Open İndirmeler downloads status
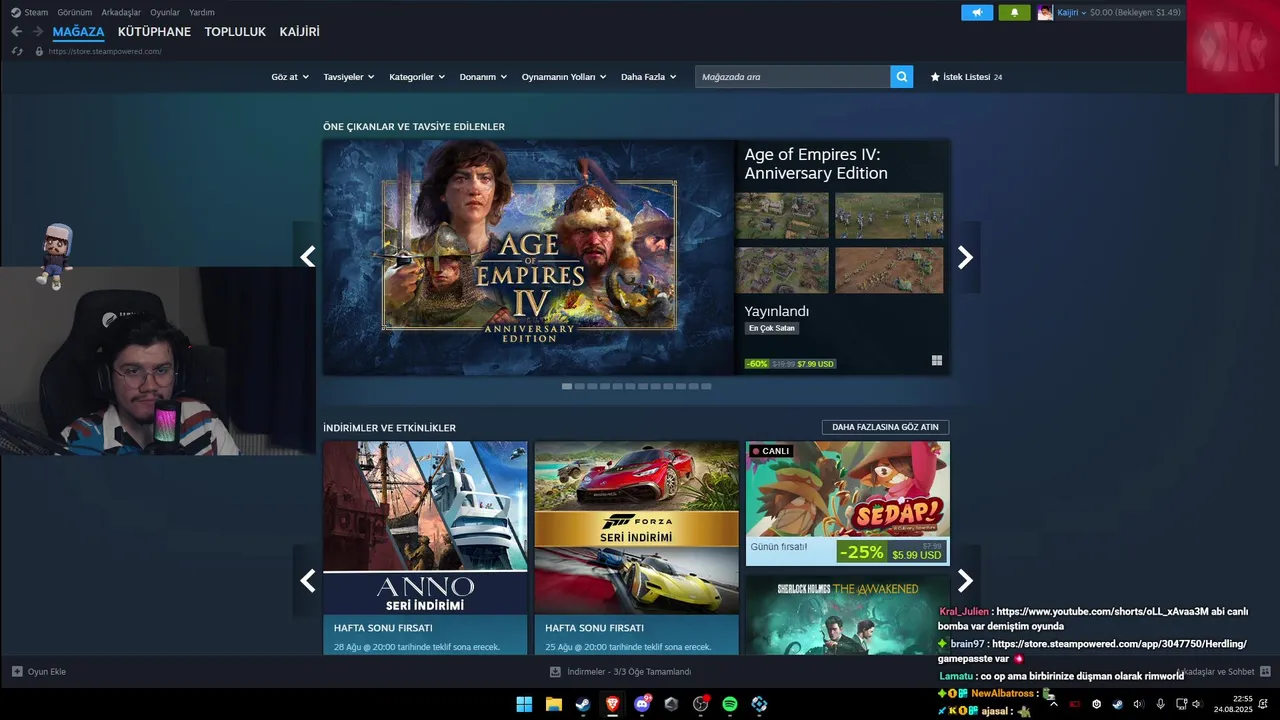This screenshot has width=1280, height=720. (620, 672)
